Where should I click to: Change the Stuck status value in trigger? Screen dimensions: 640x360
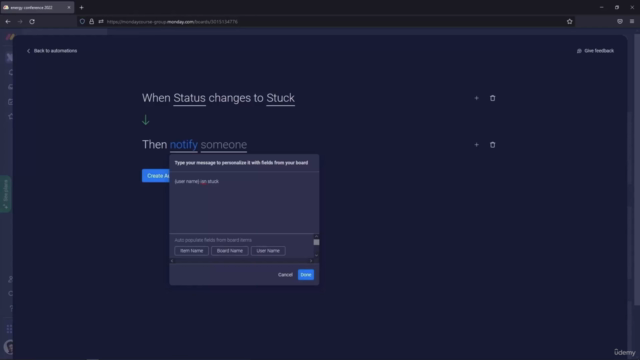[x=280, y=98]
